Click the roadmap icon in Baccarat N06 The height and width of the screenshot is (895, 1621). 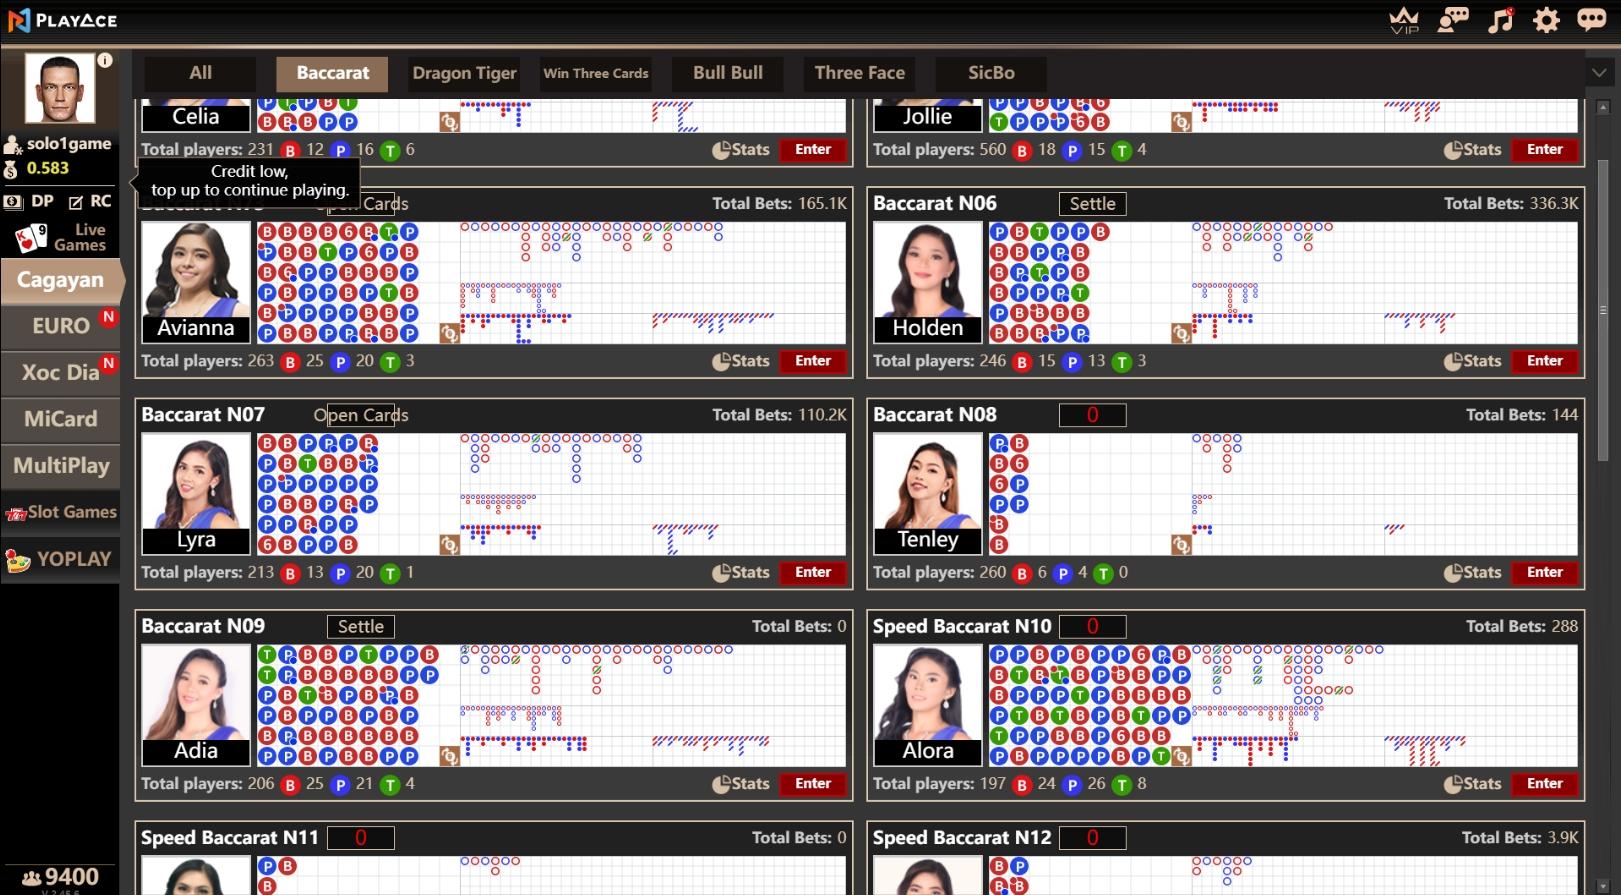1181,333
